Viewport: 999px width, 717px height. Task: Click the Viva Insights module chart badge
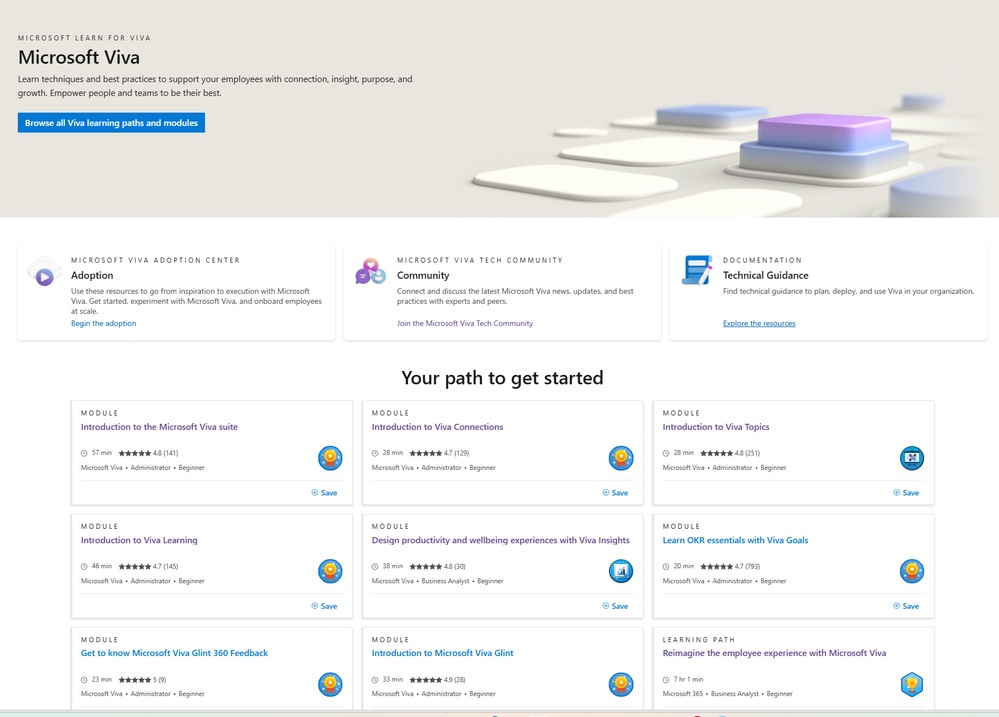[x=621, y=571]
